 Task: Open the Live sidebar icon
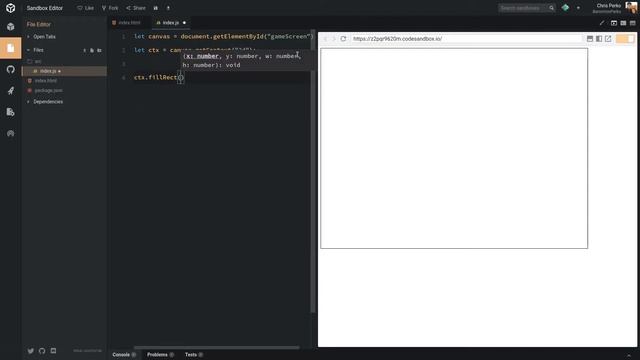[11, 133]
